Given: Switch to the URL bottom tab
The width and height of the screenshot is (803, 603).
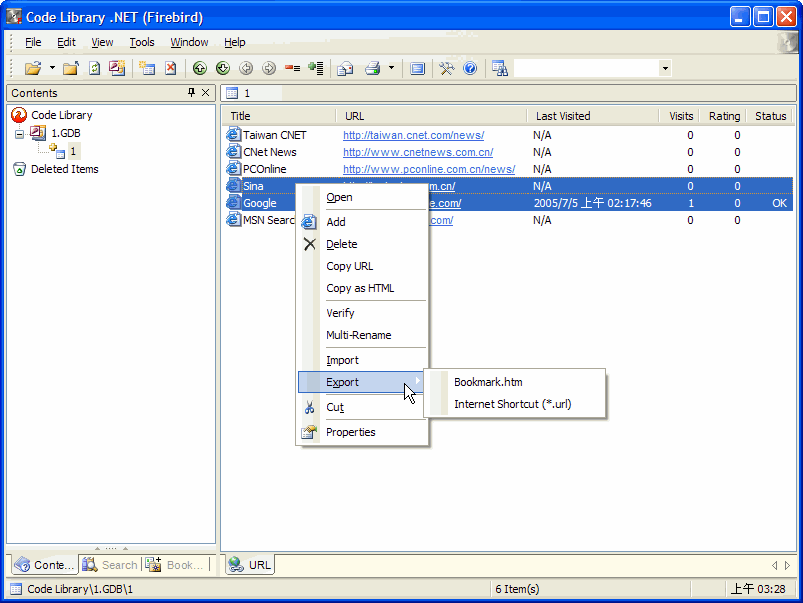Looking at the screenshot, I should (250, 565).
